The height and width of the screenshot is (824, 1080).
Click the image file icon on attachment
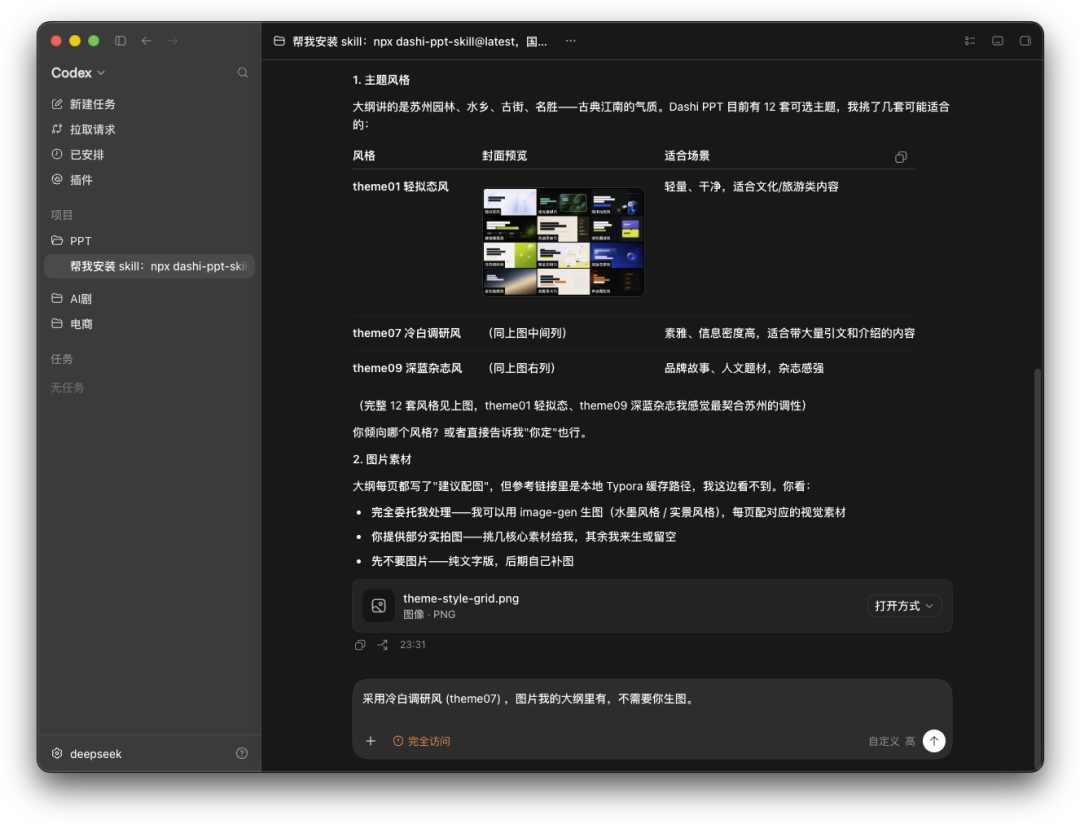pos(379,606)
